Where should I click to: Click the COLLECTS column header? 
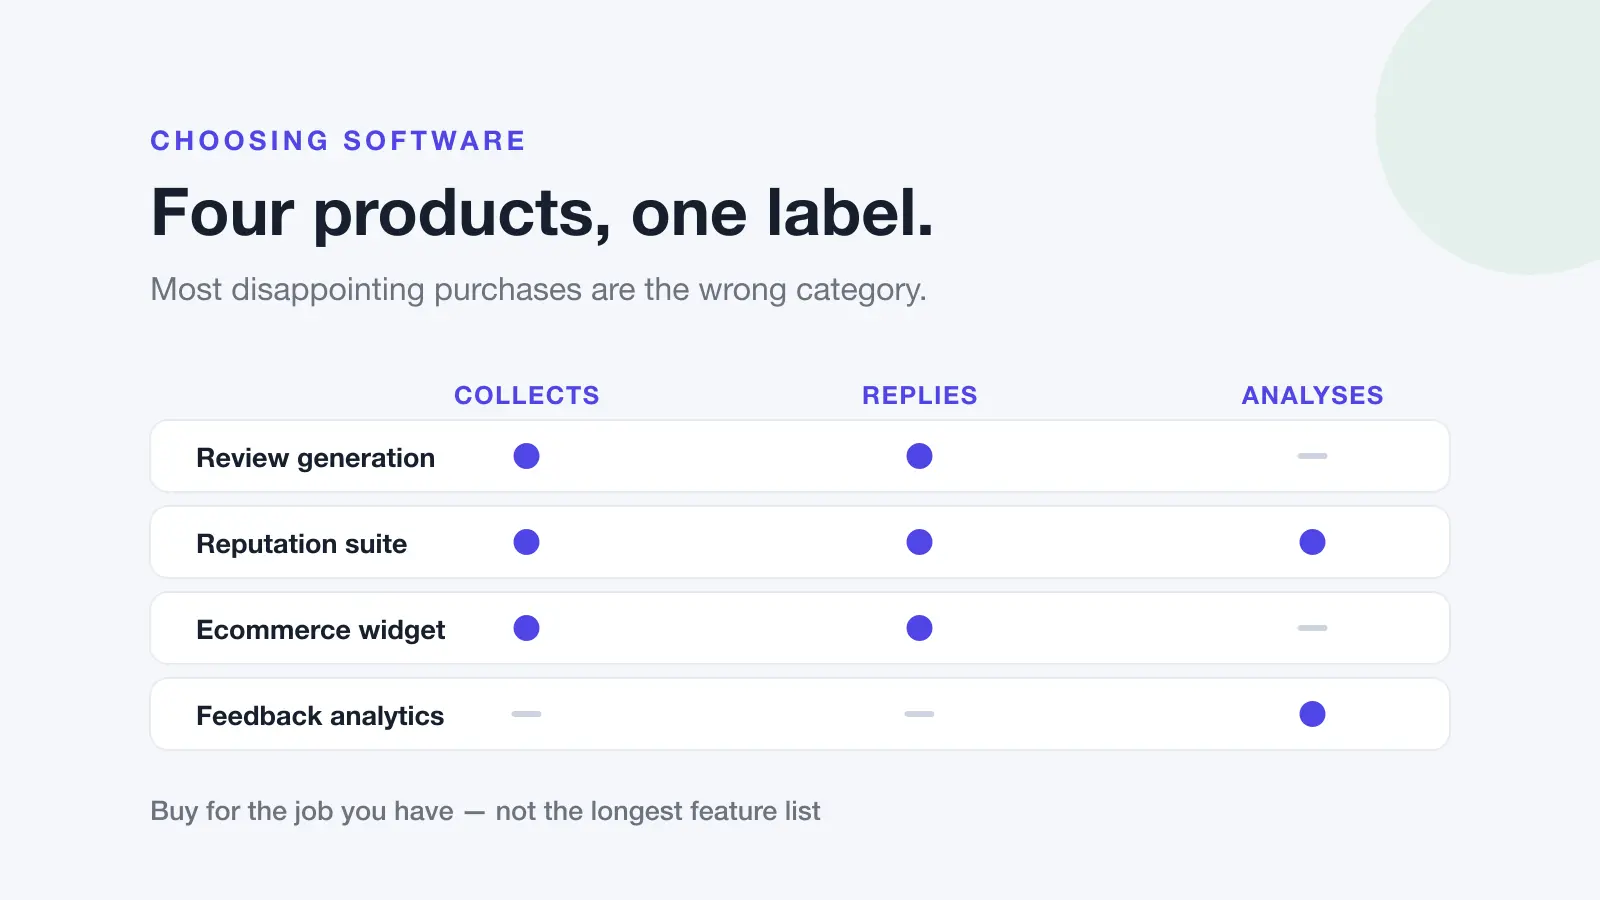pos(527,396)
